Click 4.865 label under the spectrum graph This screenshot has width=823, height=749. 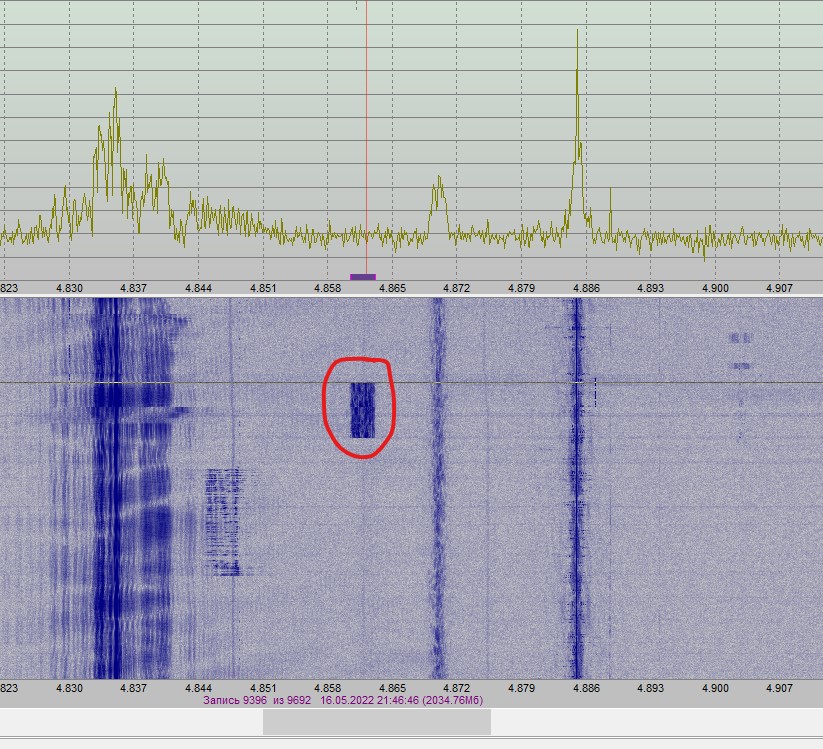[393, 288]
